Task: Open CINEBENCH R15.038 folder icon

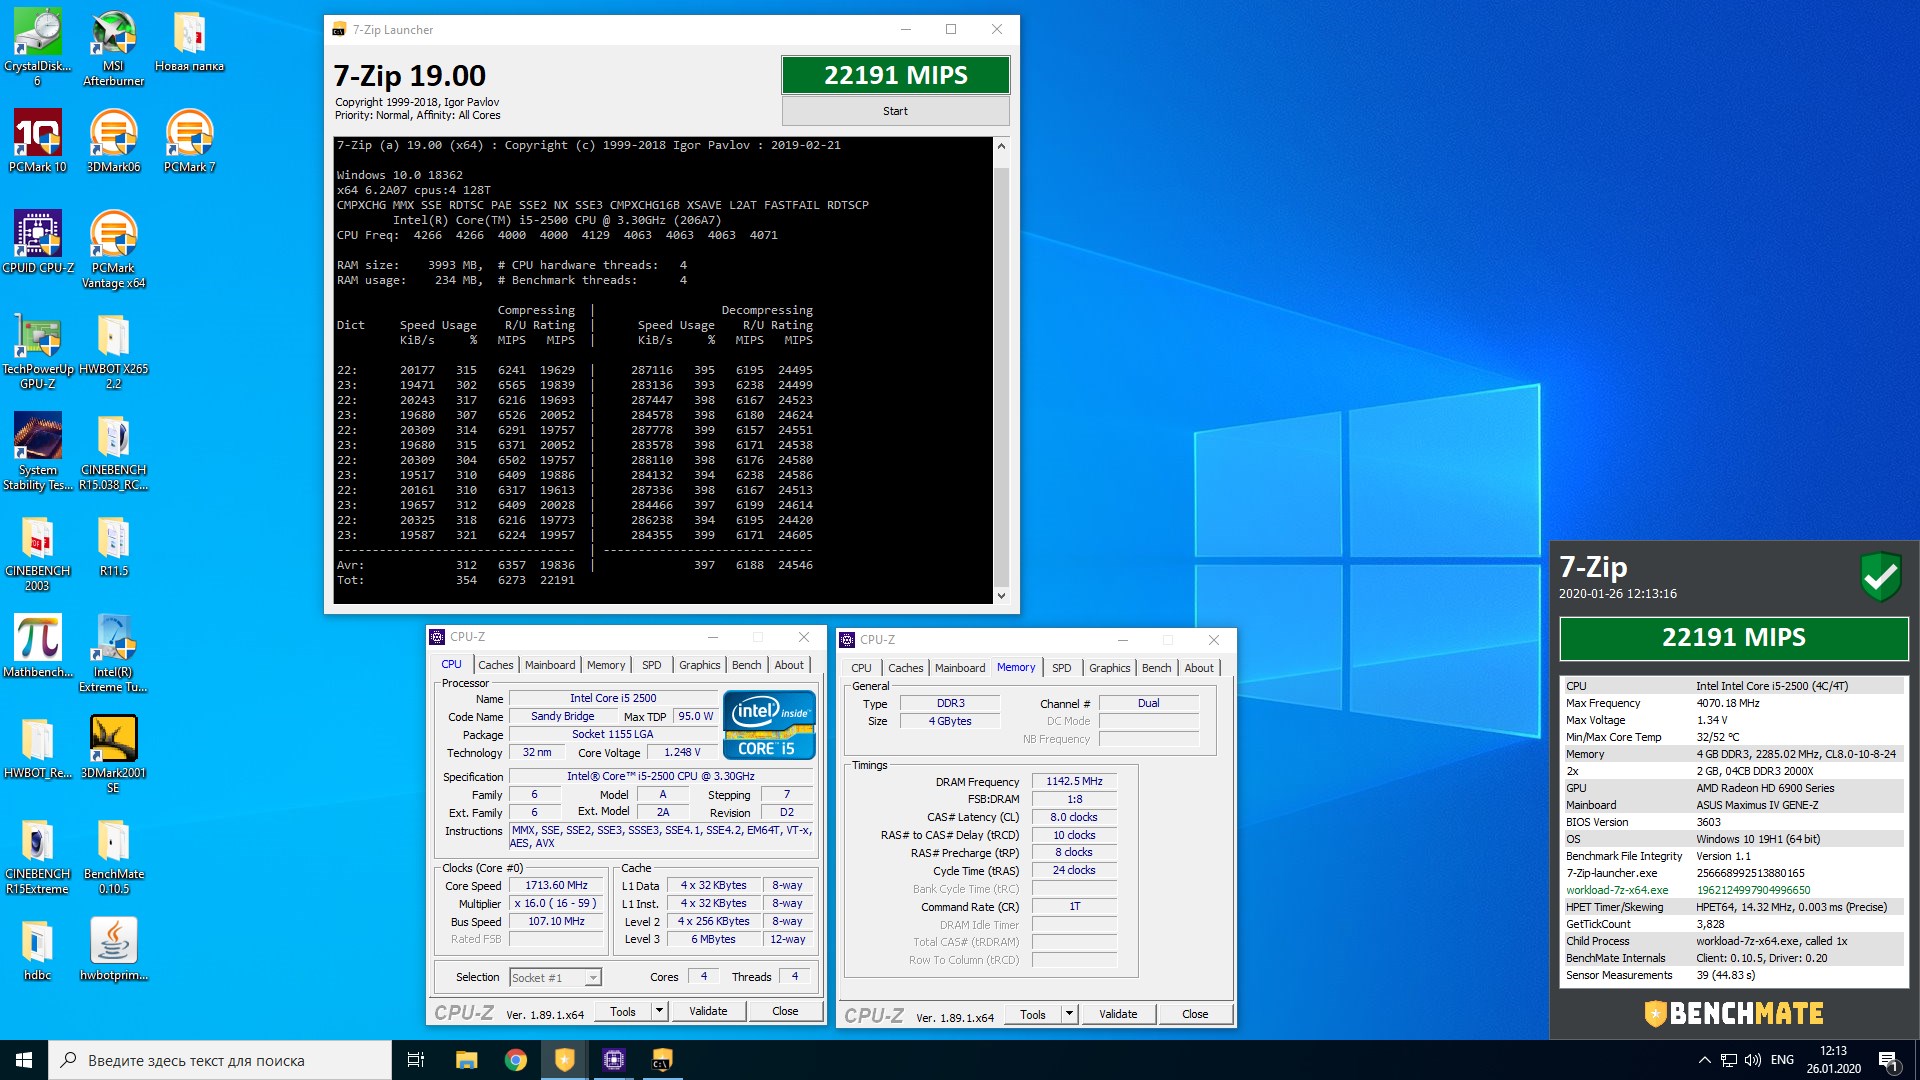Action: pyautogui.click(x=113, y=451)
